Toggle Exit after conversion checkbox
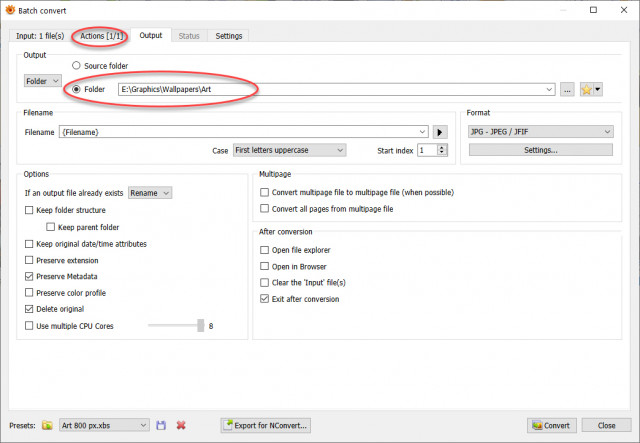The width and height of the screenshot is (640, 443). pos(264,299)
